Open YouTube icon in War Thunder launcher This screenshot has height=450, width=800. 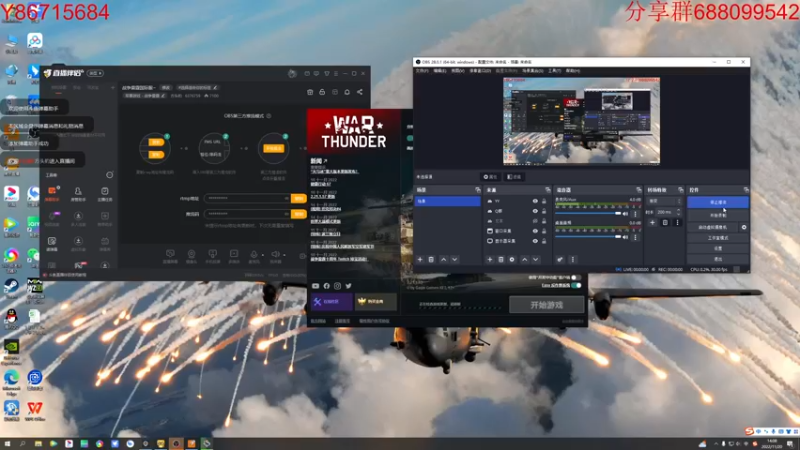click(315, 286)
